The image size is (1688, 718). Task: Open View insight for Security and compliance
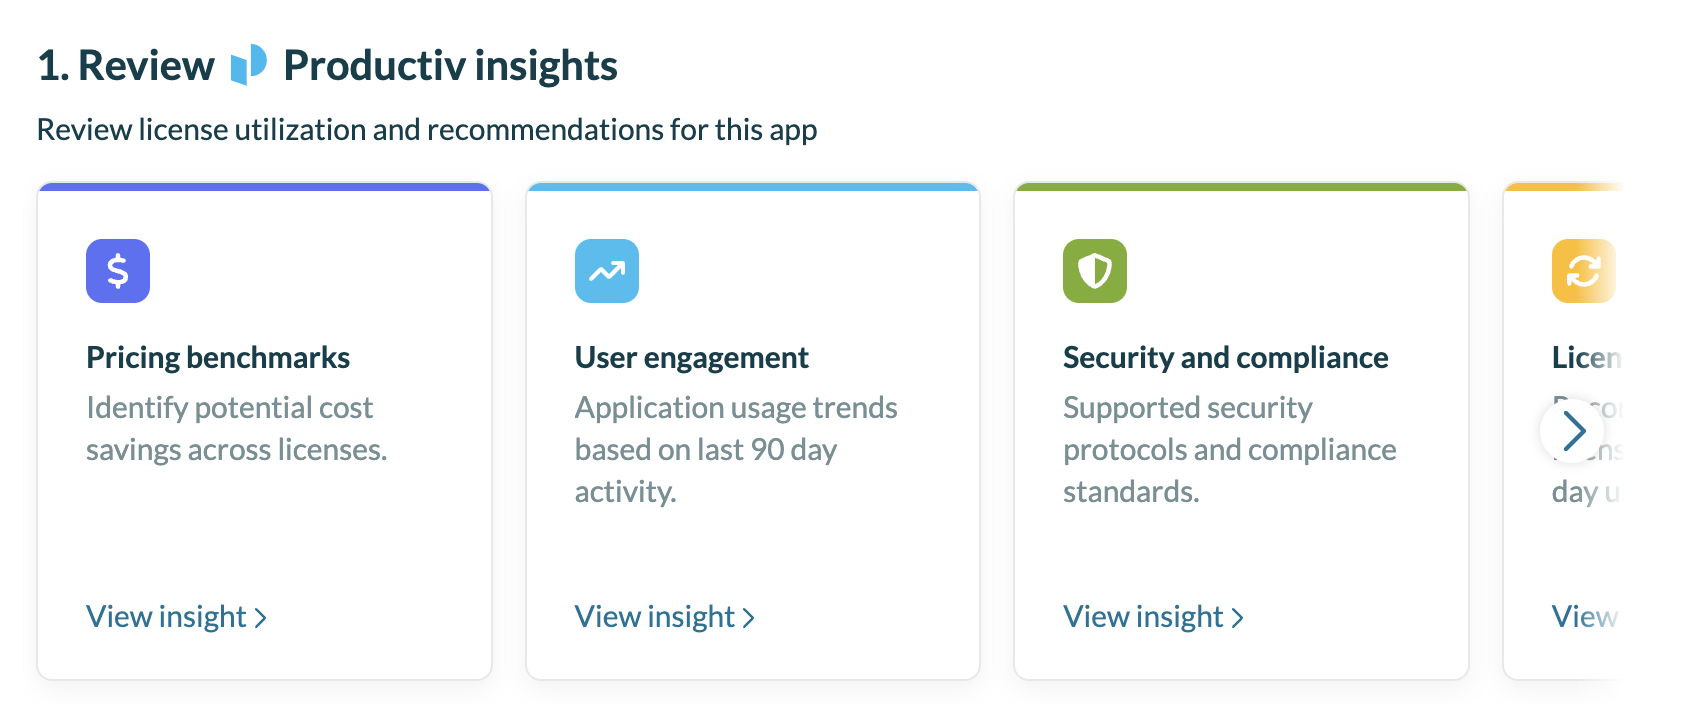1152,617
